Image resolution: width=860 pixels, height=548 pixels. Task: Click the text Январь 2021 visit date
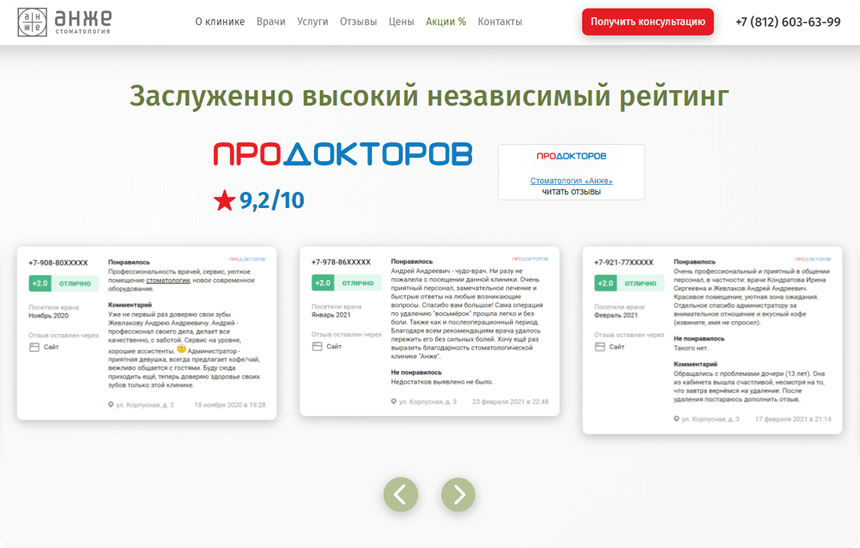tap(331, 315)
